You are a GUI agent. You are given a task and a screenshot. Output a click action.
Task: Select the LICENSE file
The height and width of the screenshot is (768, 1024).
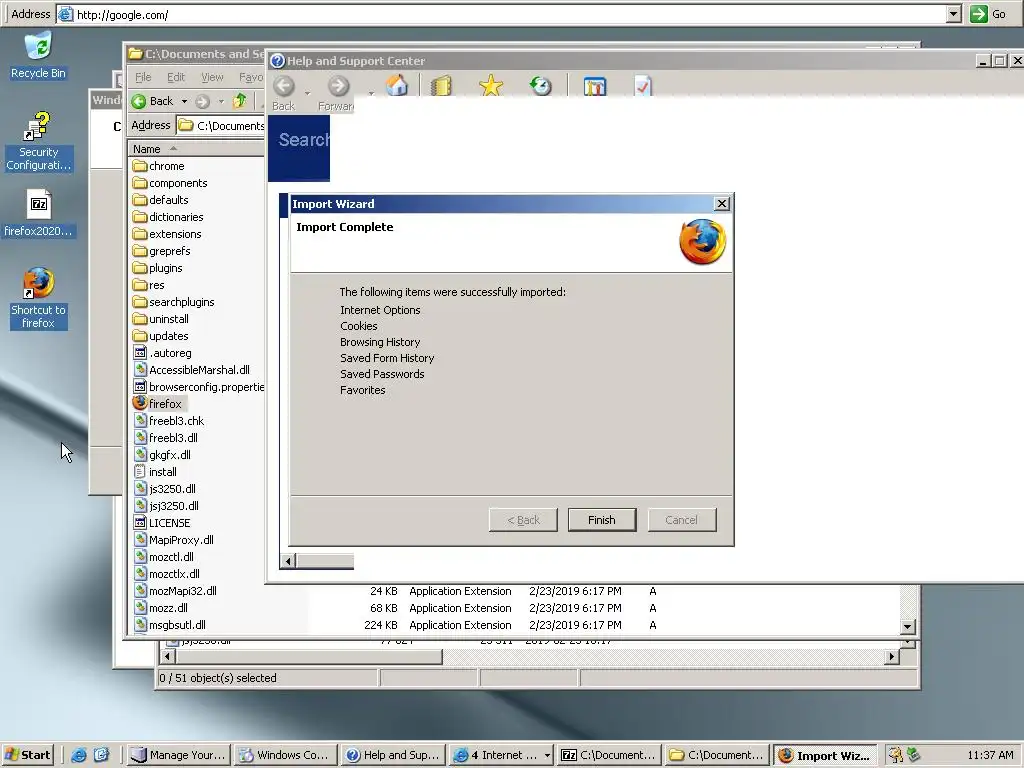(x=162, y=522)
